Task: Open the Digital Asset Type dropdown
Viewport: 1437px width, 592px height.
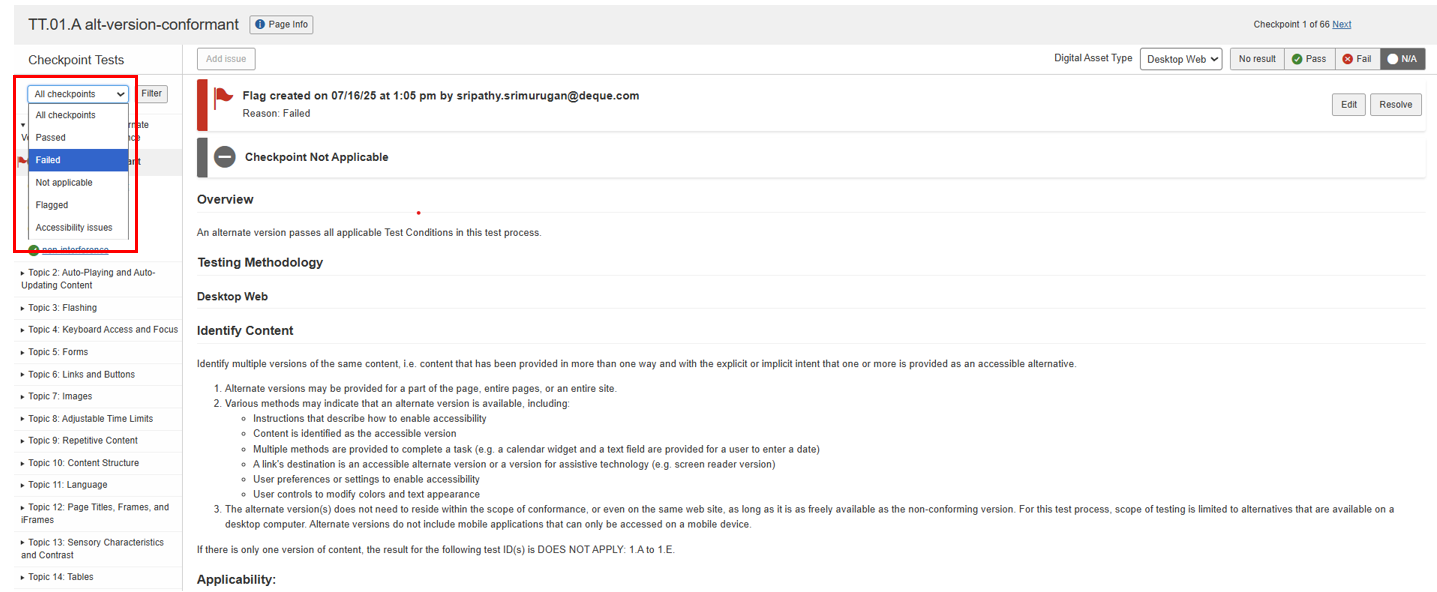Action: (1181, 59)
